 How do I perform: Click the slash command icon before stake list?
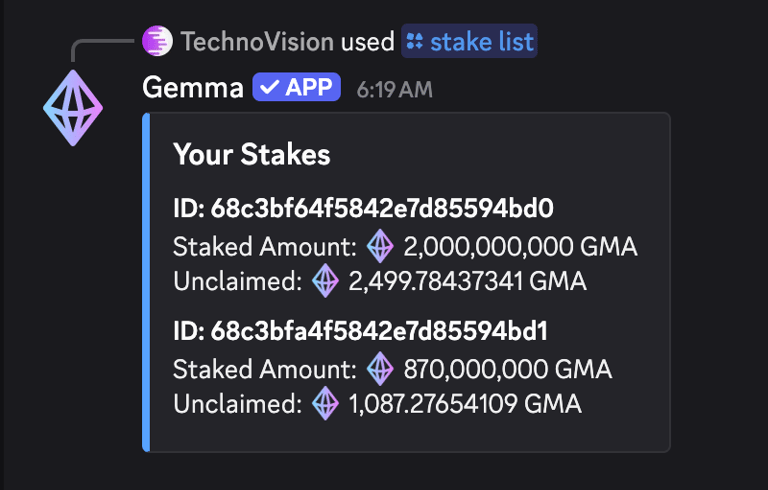tap(415, 41)
